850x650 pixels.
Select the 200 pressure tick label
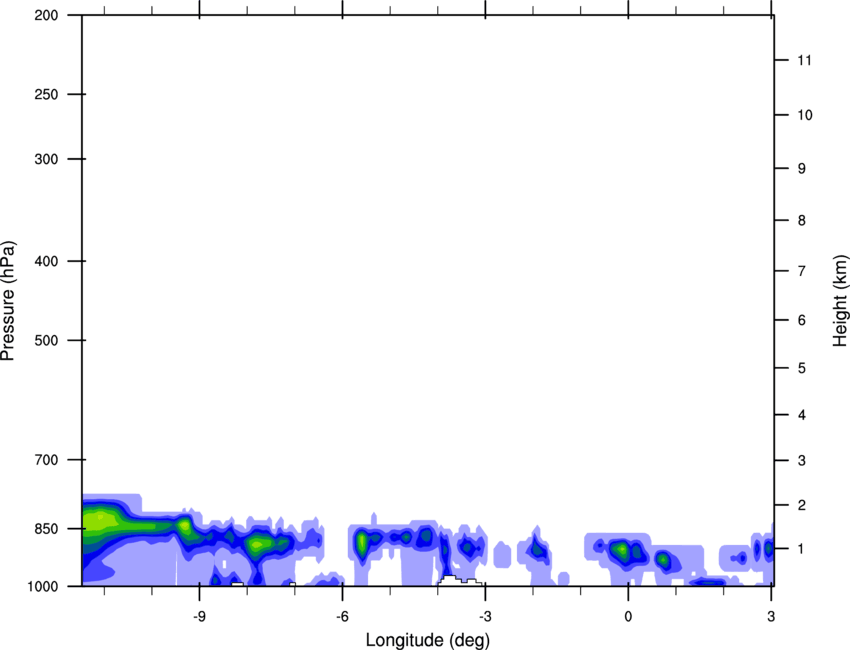(x=46, y=15)
